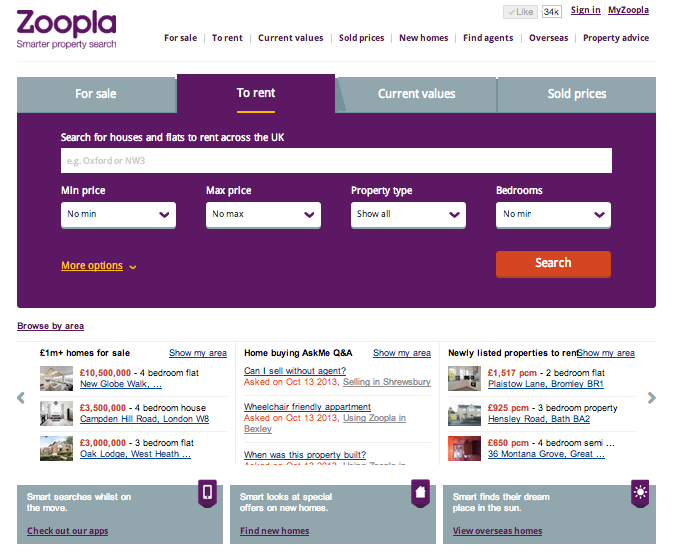
Task: Click the mobile phone apps icon
Action: coord(208,492)
